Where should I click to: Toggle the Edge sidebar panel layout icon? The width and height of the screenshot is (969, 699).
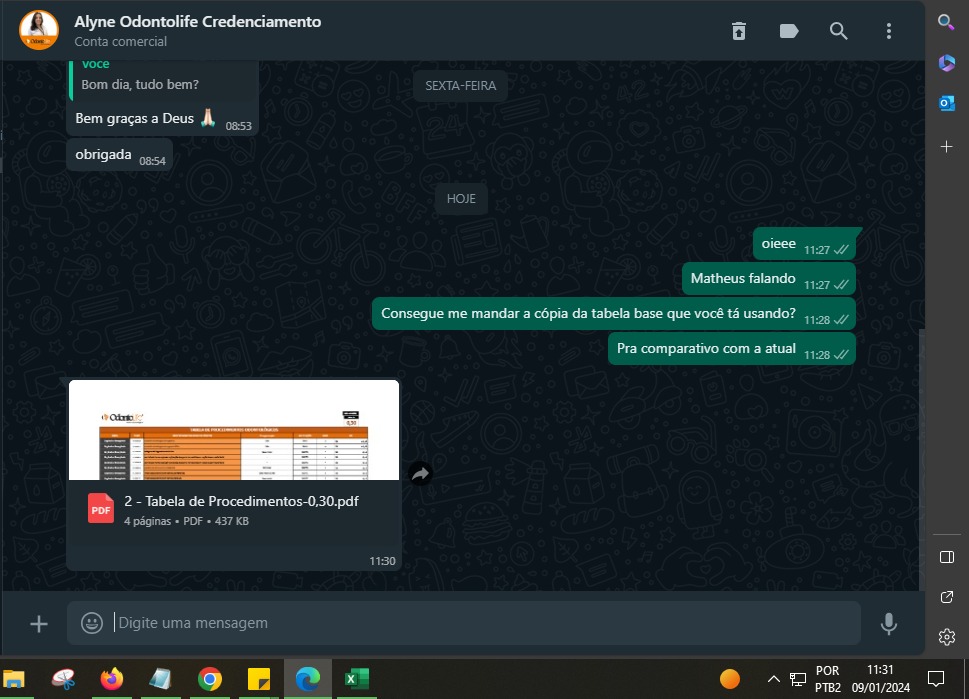[946, 557]
